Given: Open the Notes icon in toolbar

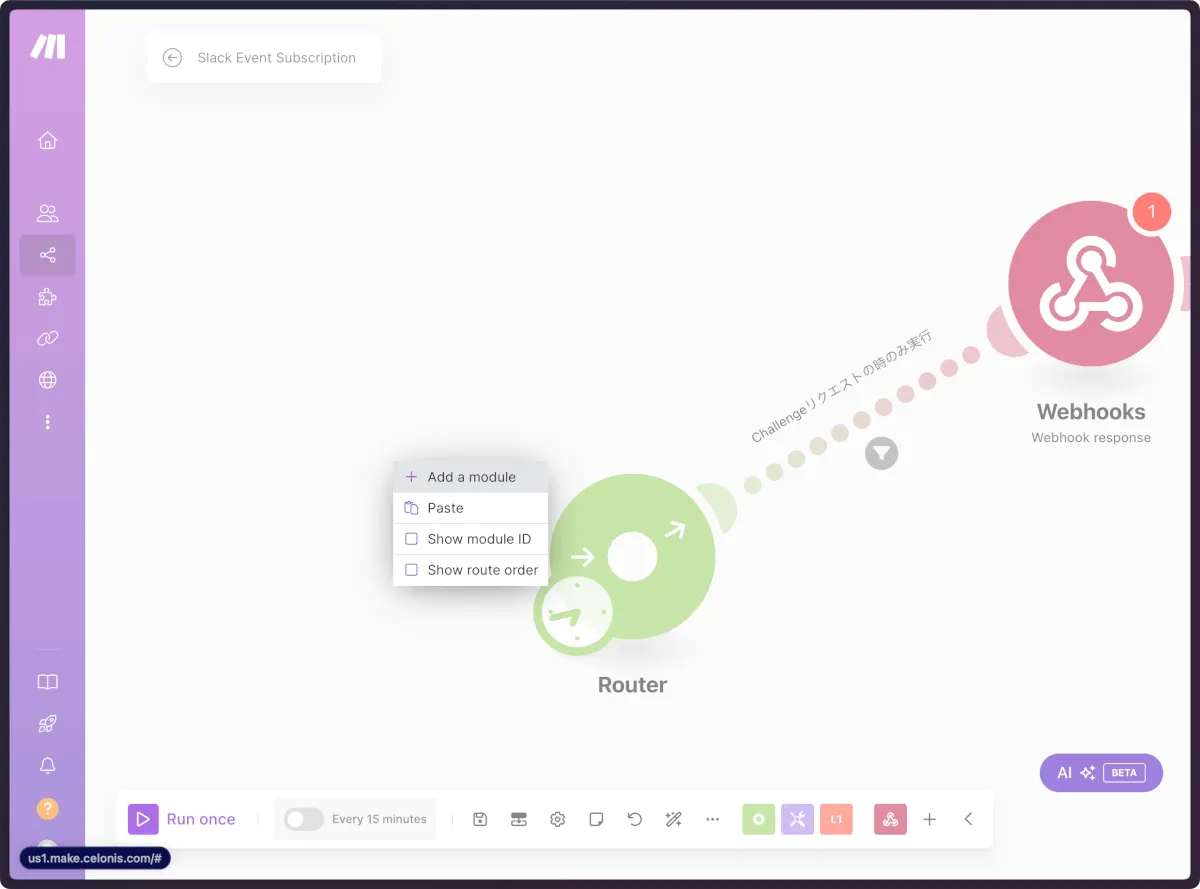Looking at the screenshot, I should [x=596, y=819].
